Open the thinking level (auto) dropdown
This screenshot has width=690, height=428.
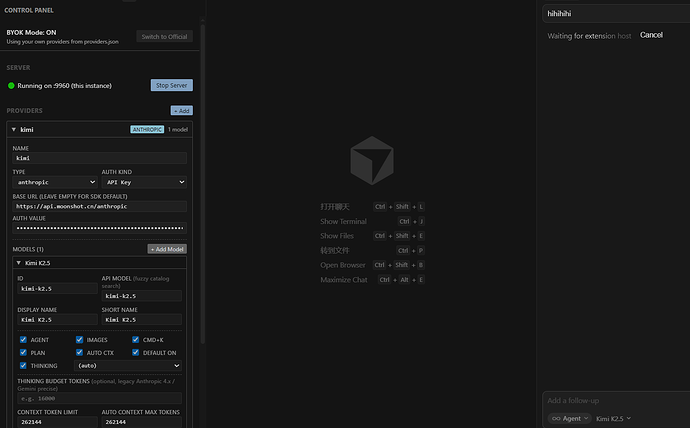point(128,366)
